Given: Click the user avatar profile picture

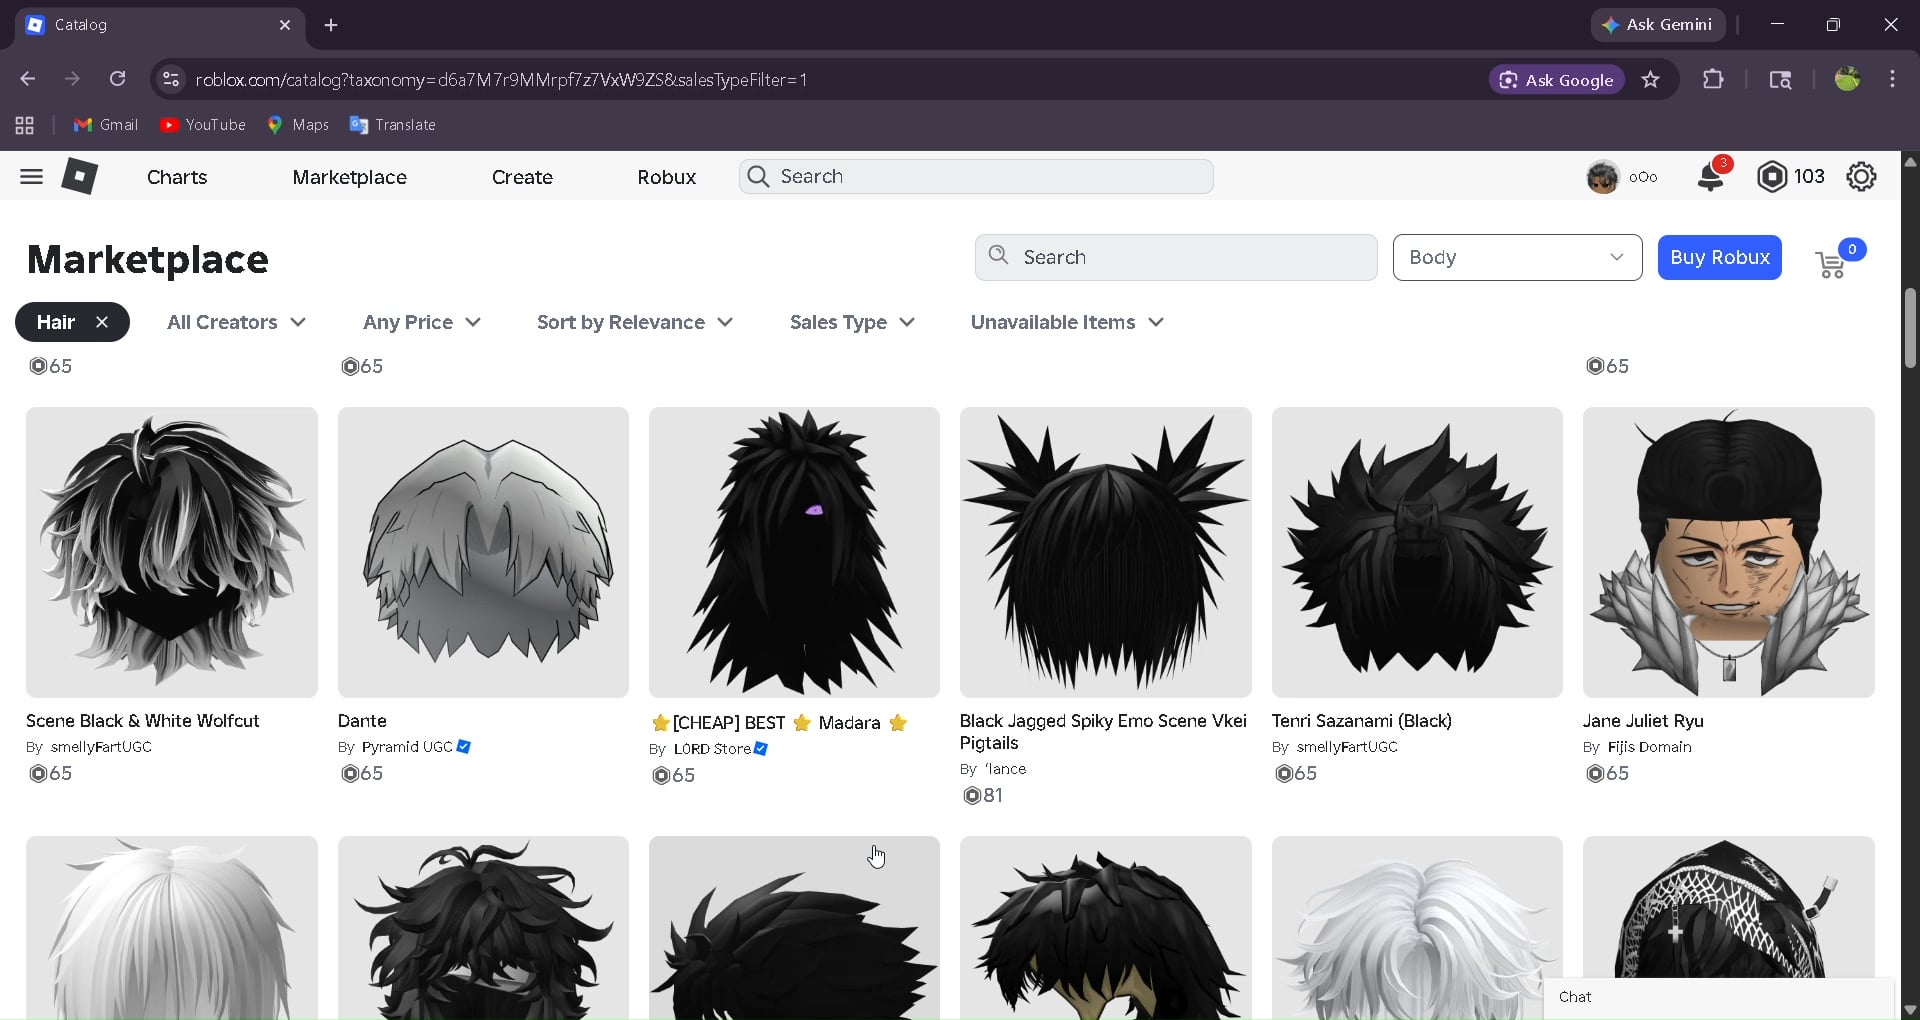Looking at the screenshot, I should point(1602,177).
